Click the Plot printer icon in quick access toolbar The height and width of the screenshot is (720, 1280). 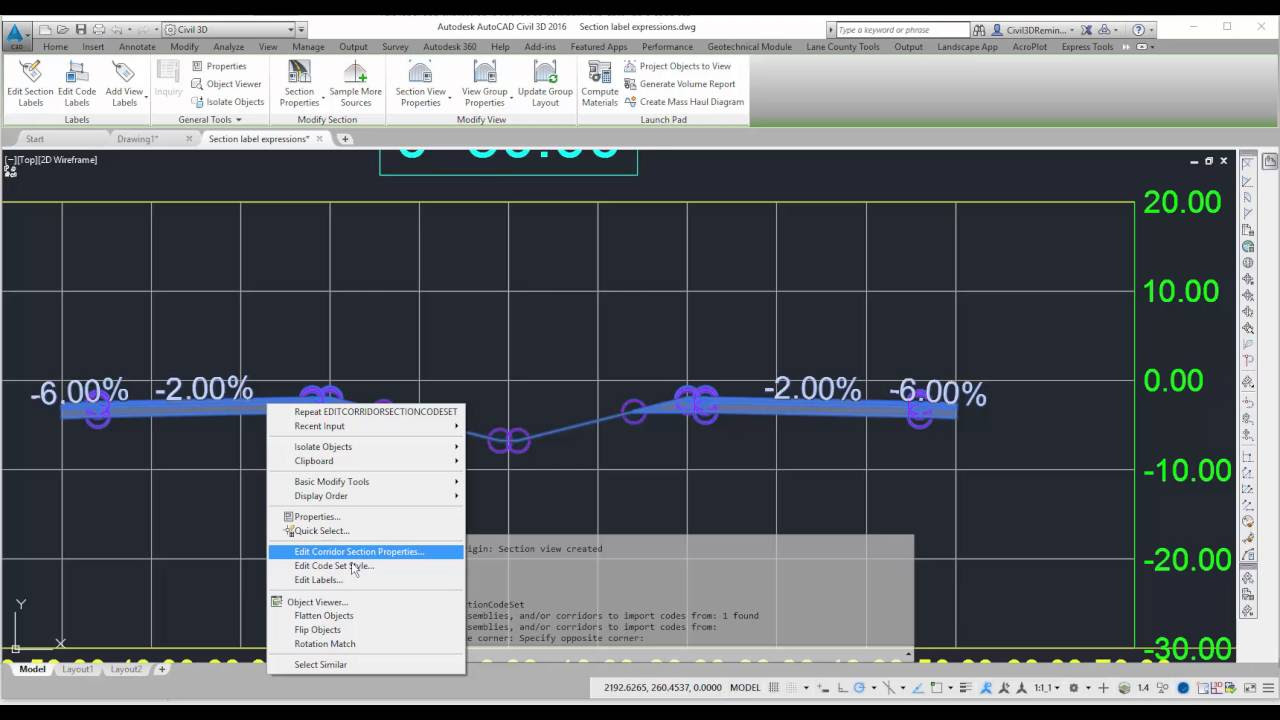coord(99,29)
